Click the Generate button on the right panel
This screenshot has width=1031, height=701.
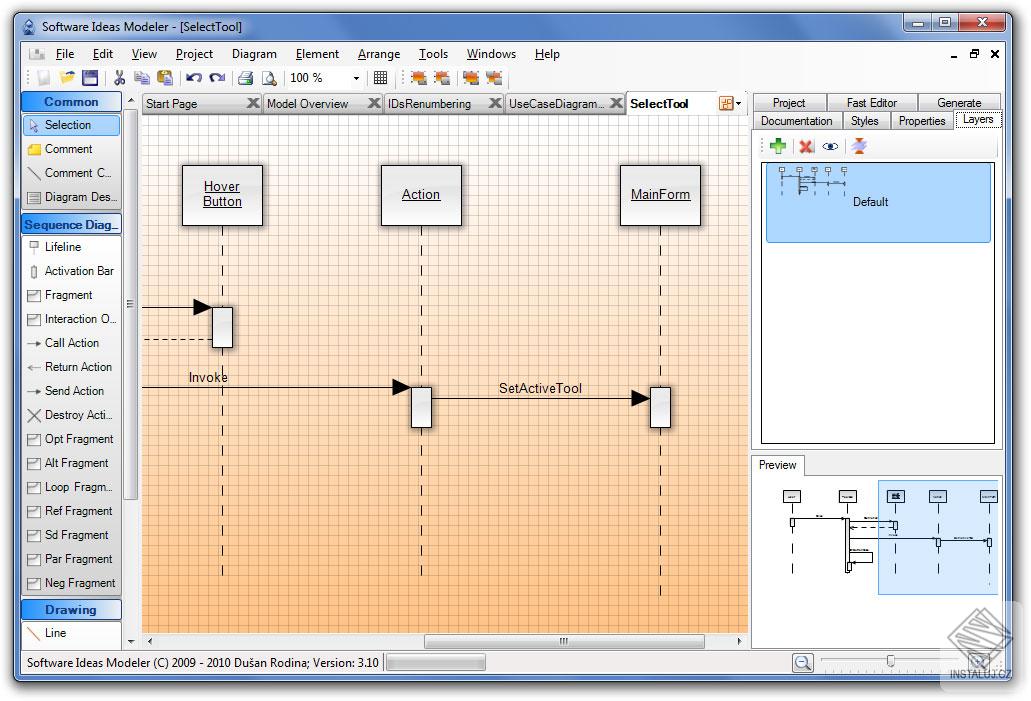[959, 102]
